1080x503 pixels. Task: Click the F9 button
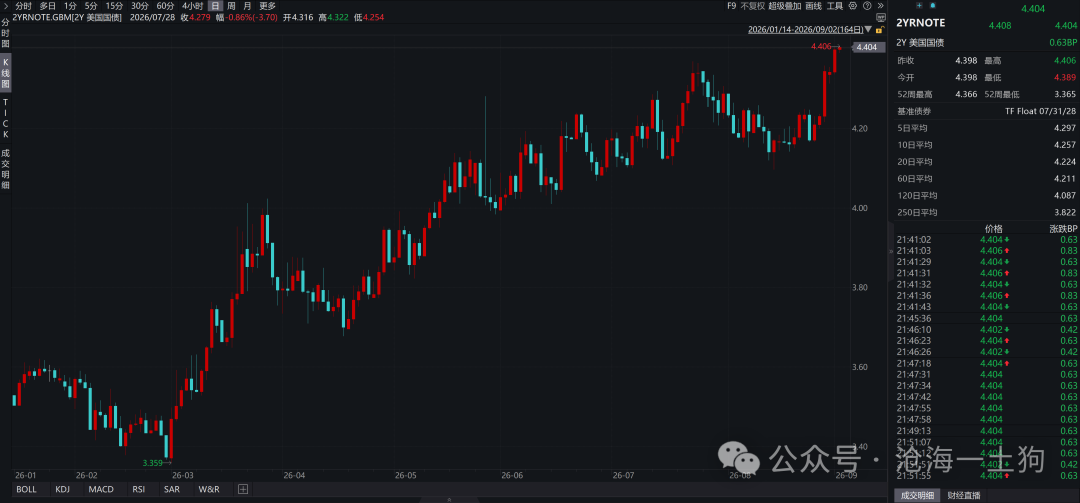coord(731,6)
